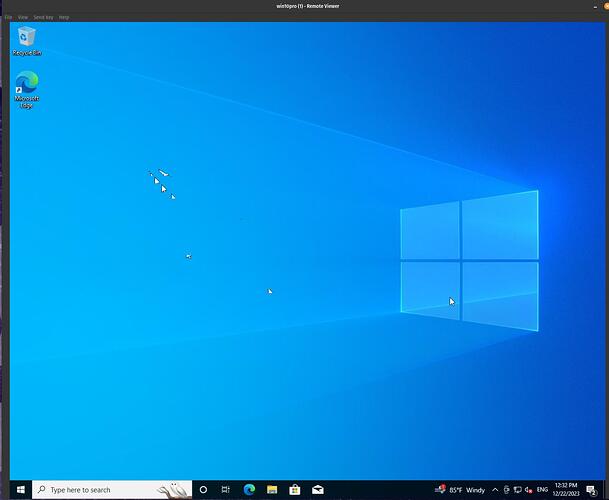Open the Action Center notifications icon
This screenshot has width=609, height=500.
tap(592, 490)
